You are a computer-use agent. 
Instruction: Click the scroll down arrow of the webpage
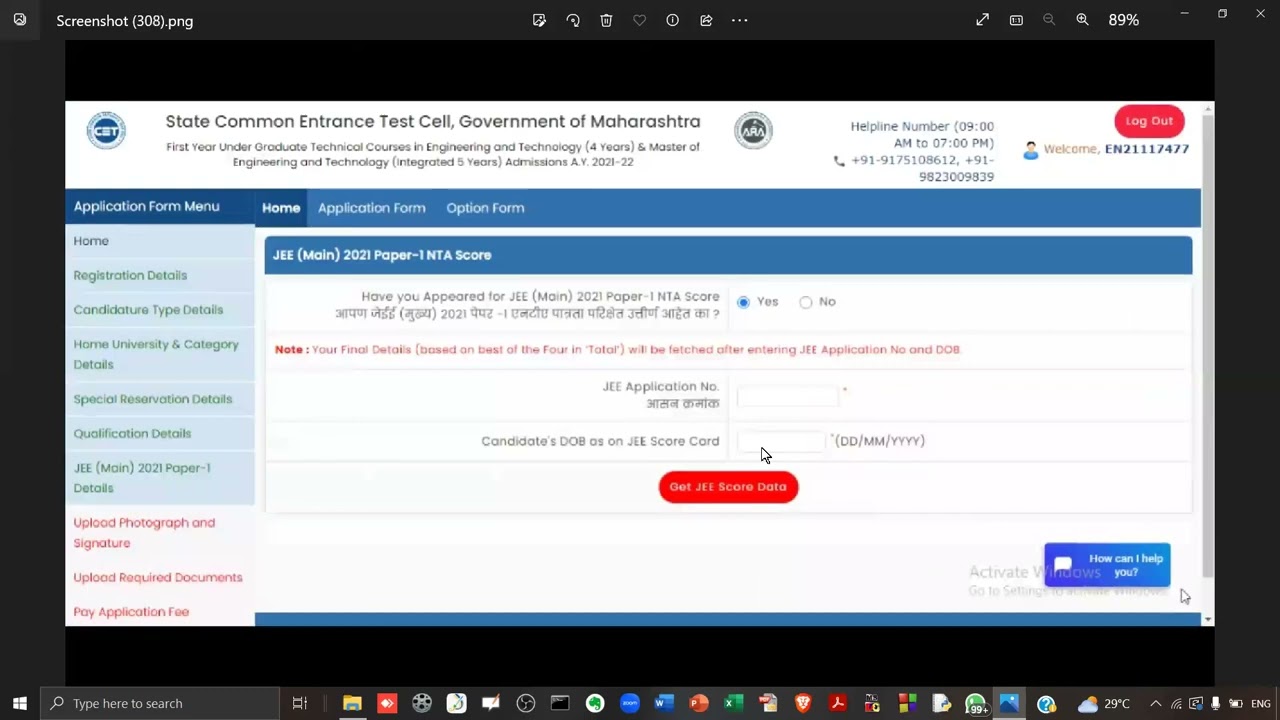pos(1207,619)
